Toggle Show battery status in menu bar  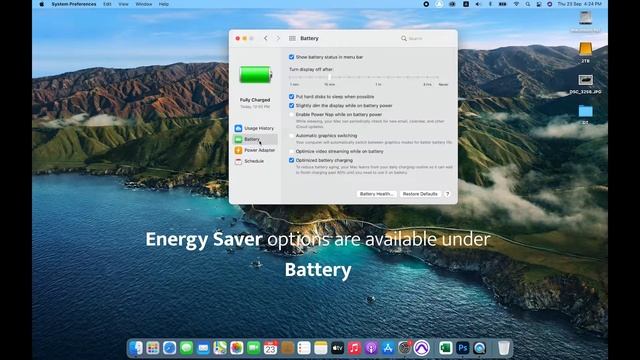pos(291,57)
